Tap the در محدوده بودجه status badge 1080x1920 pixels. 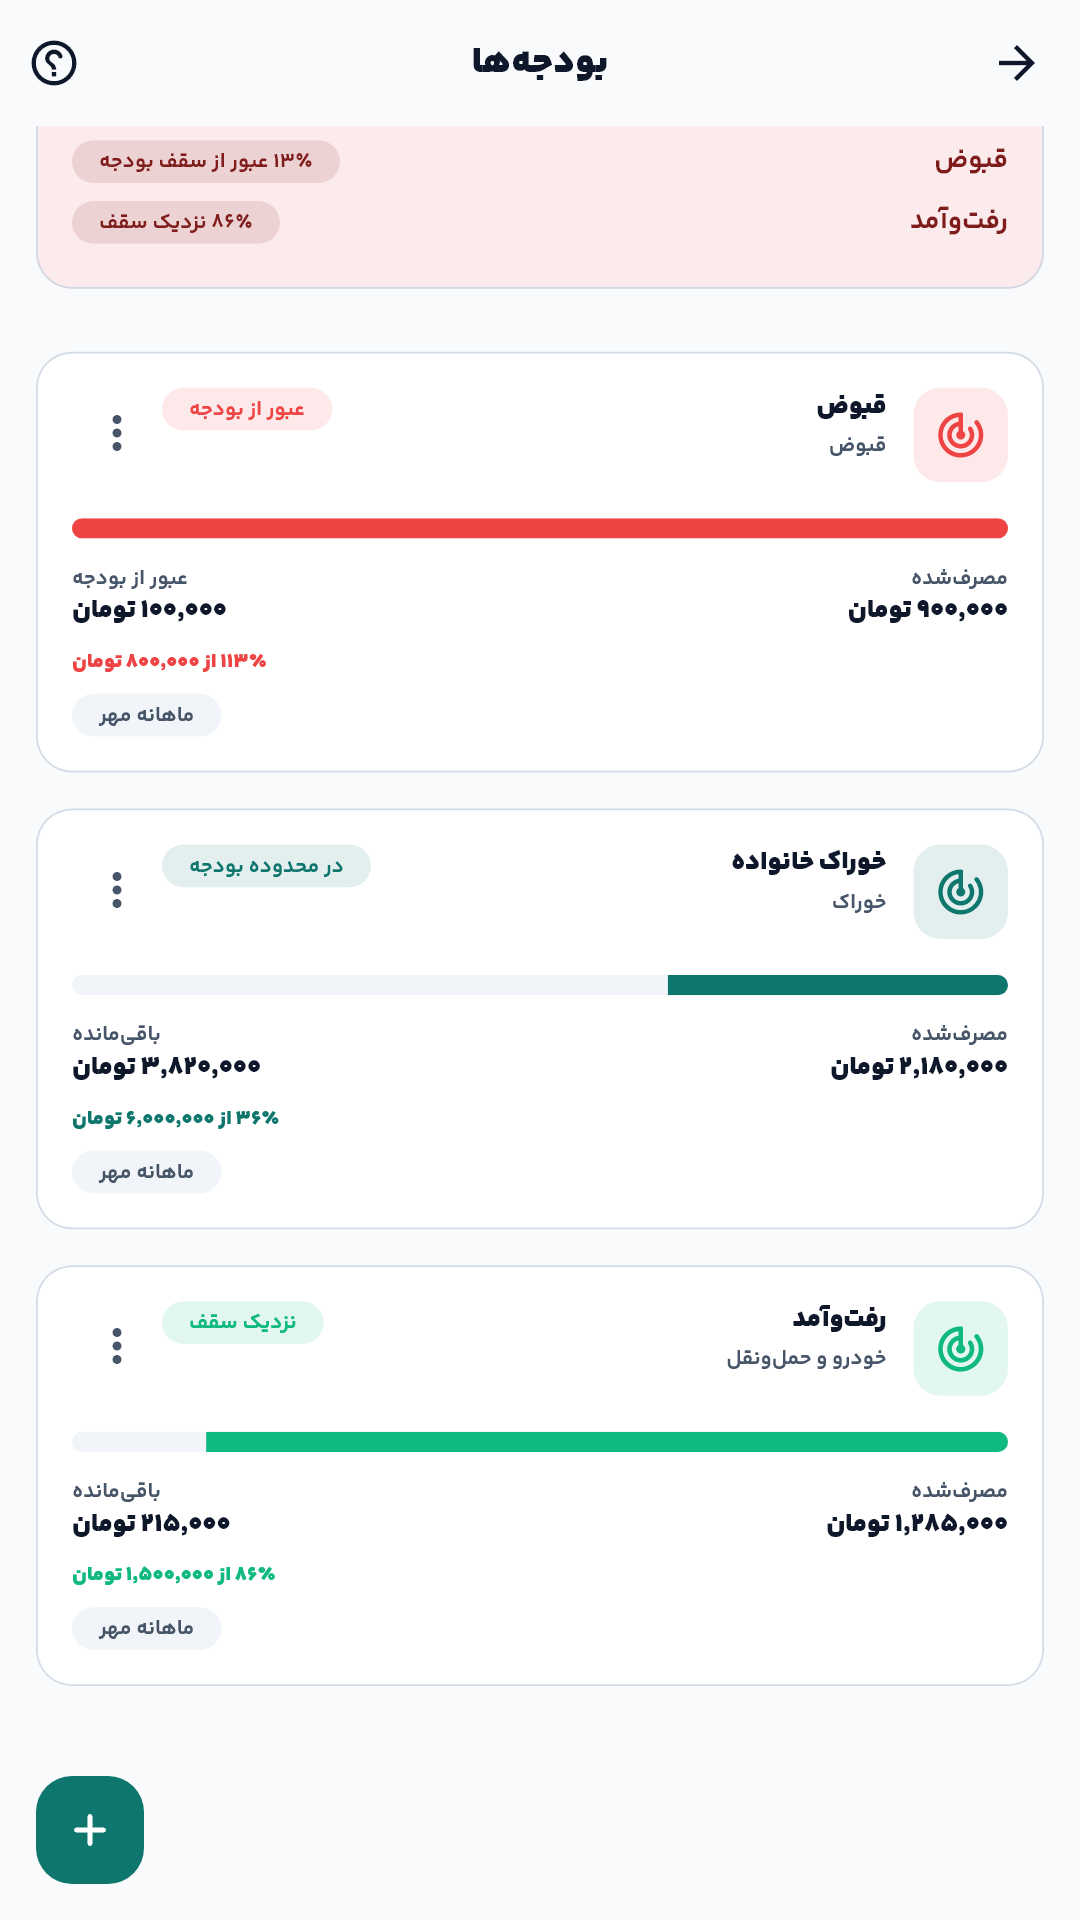pyautogui.click(x=266, y=866)
